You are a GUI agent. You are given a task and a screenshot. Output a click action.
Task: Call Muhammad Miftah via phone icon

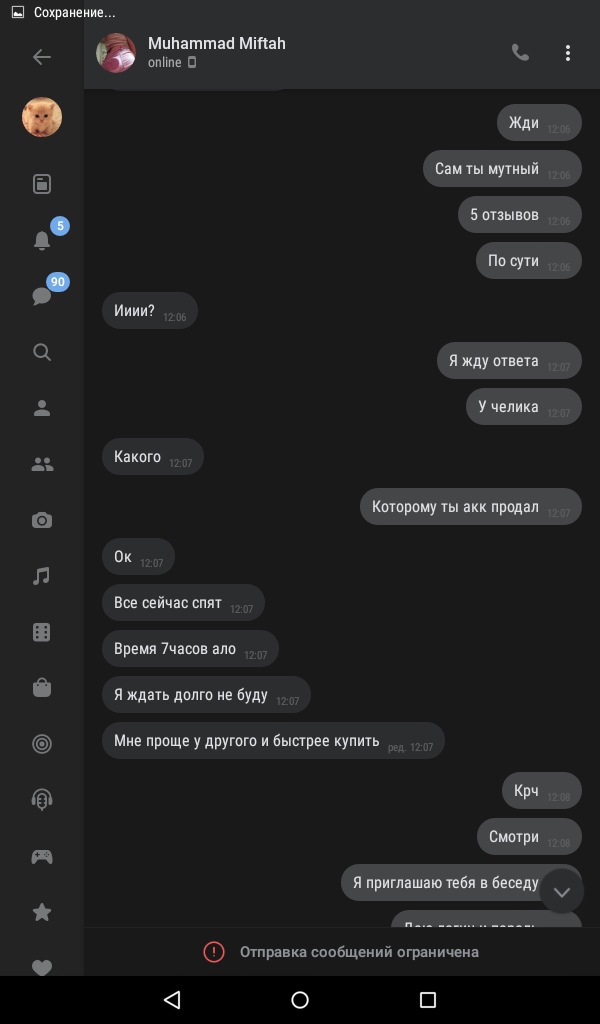pyautogui.click(x=520, y=53)
